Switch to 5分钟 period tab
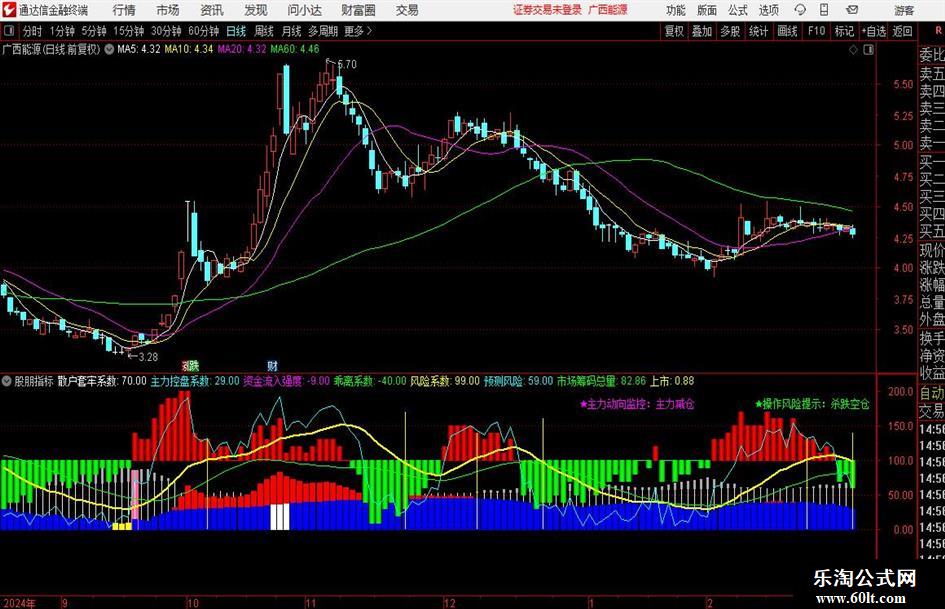 [94, 31]
